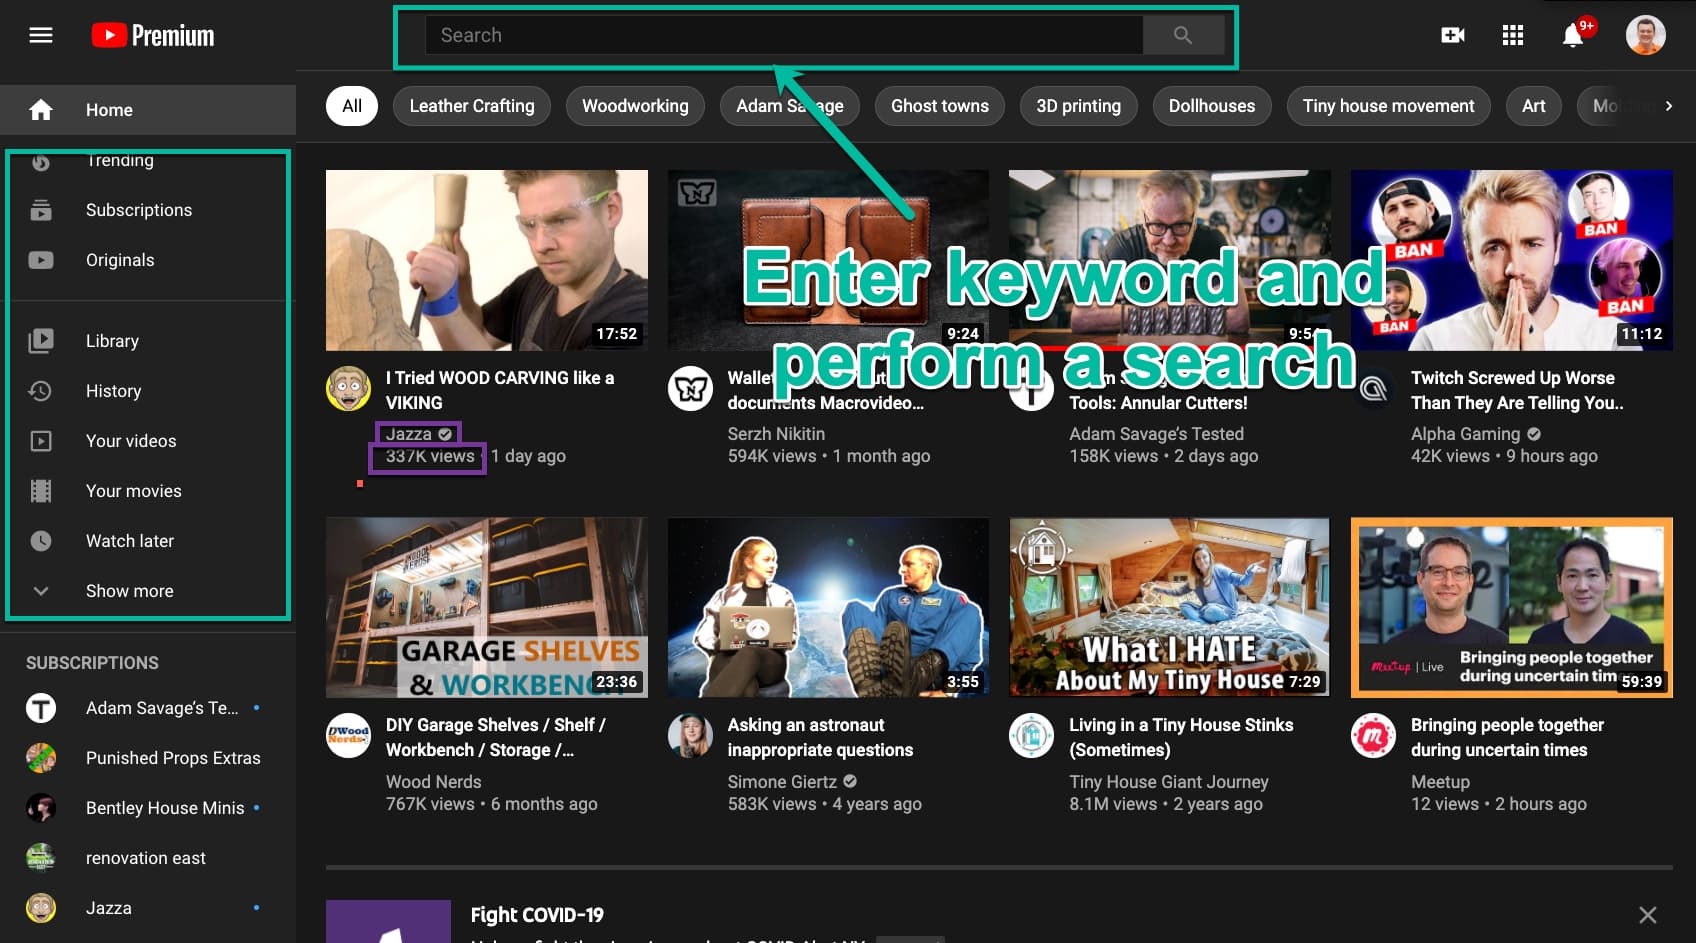Open the profile avatar menu
Screen dimensions: 1696x943
click(x=1645, y=34)
